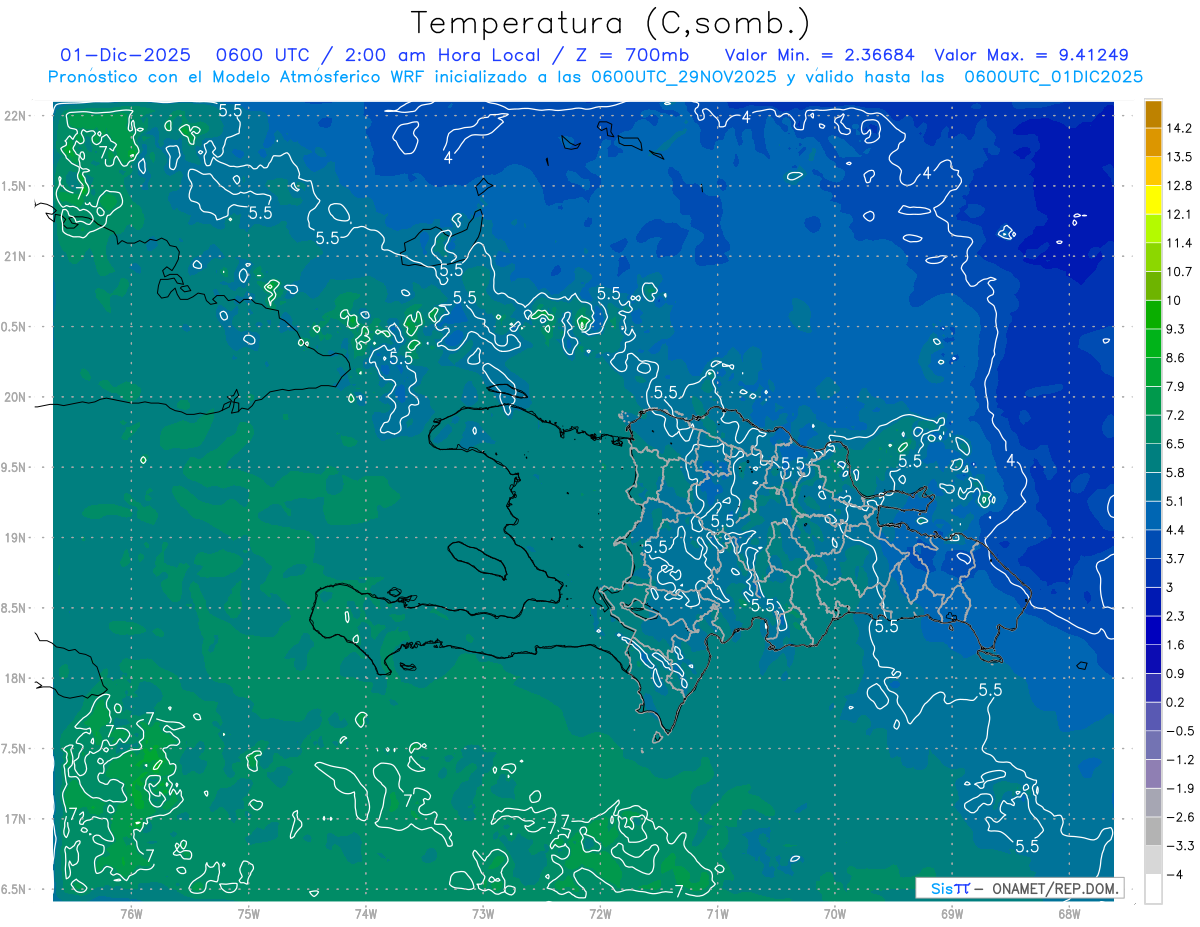This screenshot has width=1200, height=927.
Task: Click the '74W' longitude axis label
Action: 366,914
